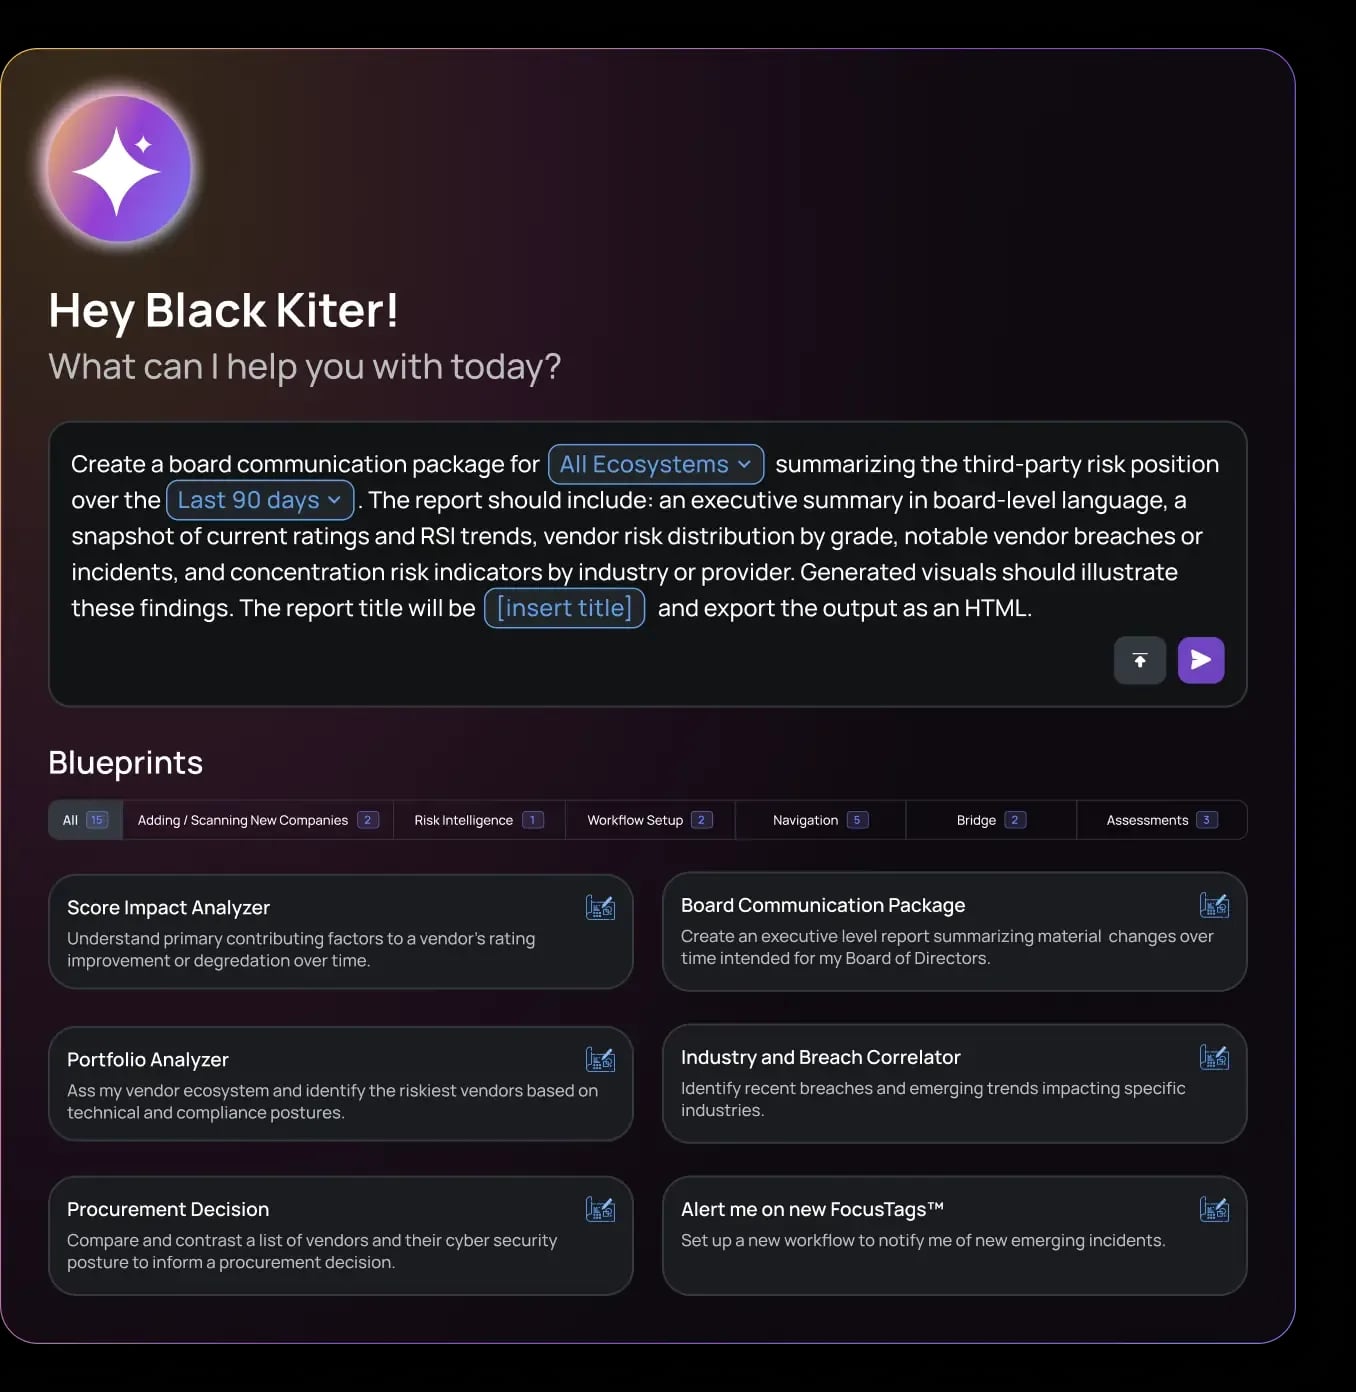This screenshot has width=1356, height=1392.
Task: Click the sparkle AI assistant avatar
Action: pyautogui.click(x=119, y=169)
